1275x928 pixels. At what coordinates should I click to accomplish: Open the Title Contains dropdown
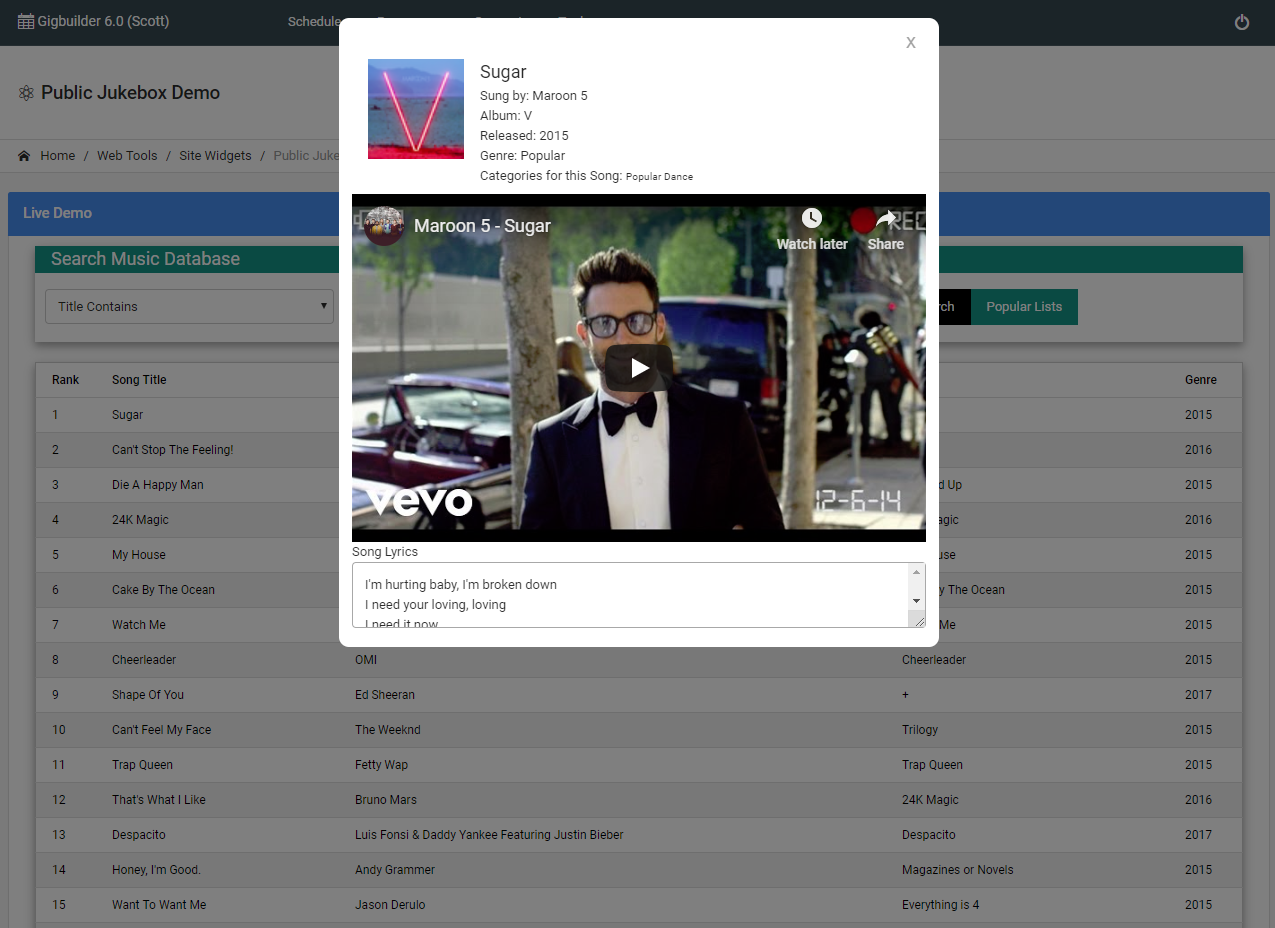[189, 306]
